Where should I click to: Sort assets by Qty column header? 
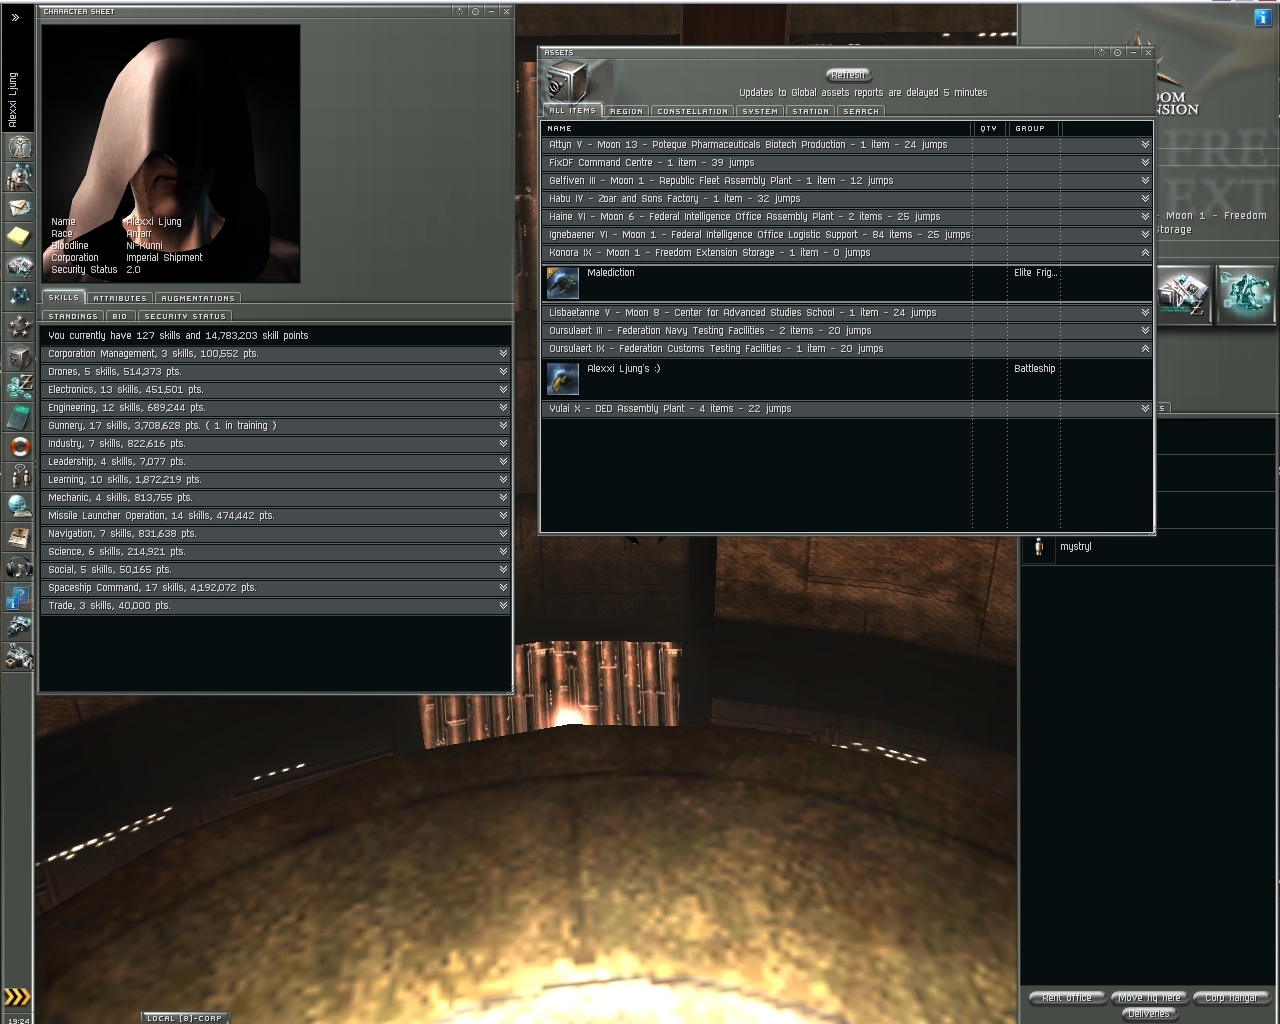tap(989, 128)
